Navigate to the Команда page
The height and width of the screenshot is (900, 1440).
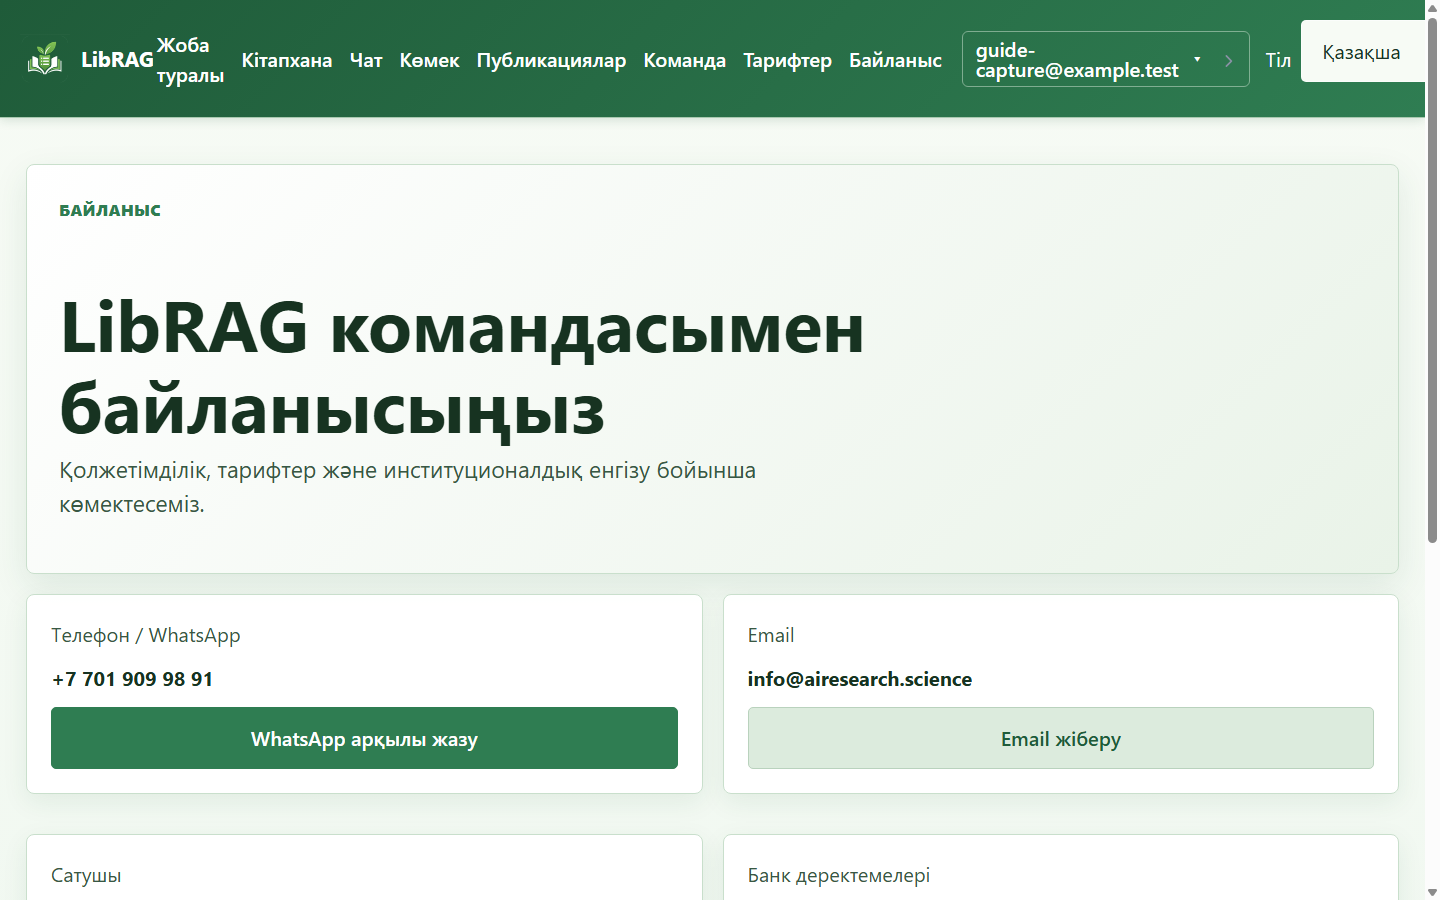685,60
